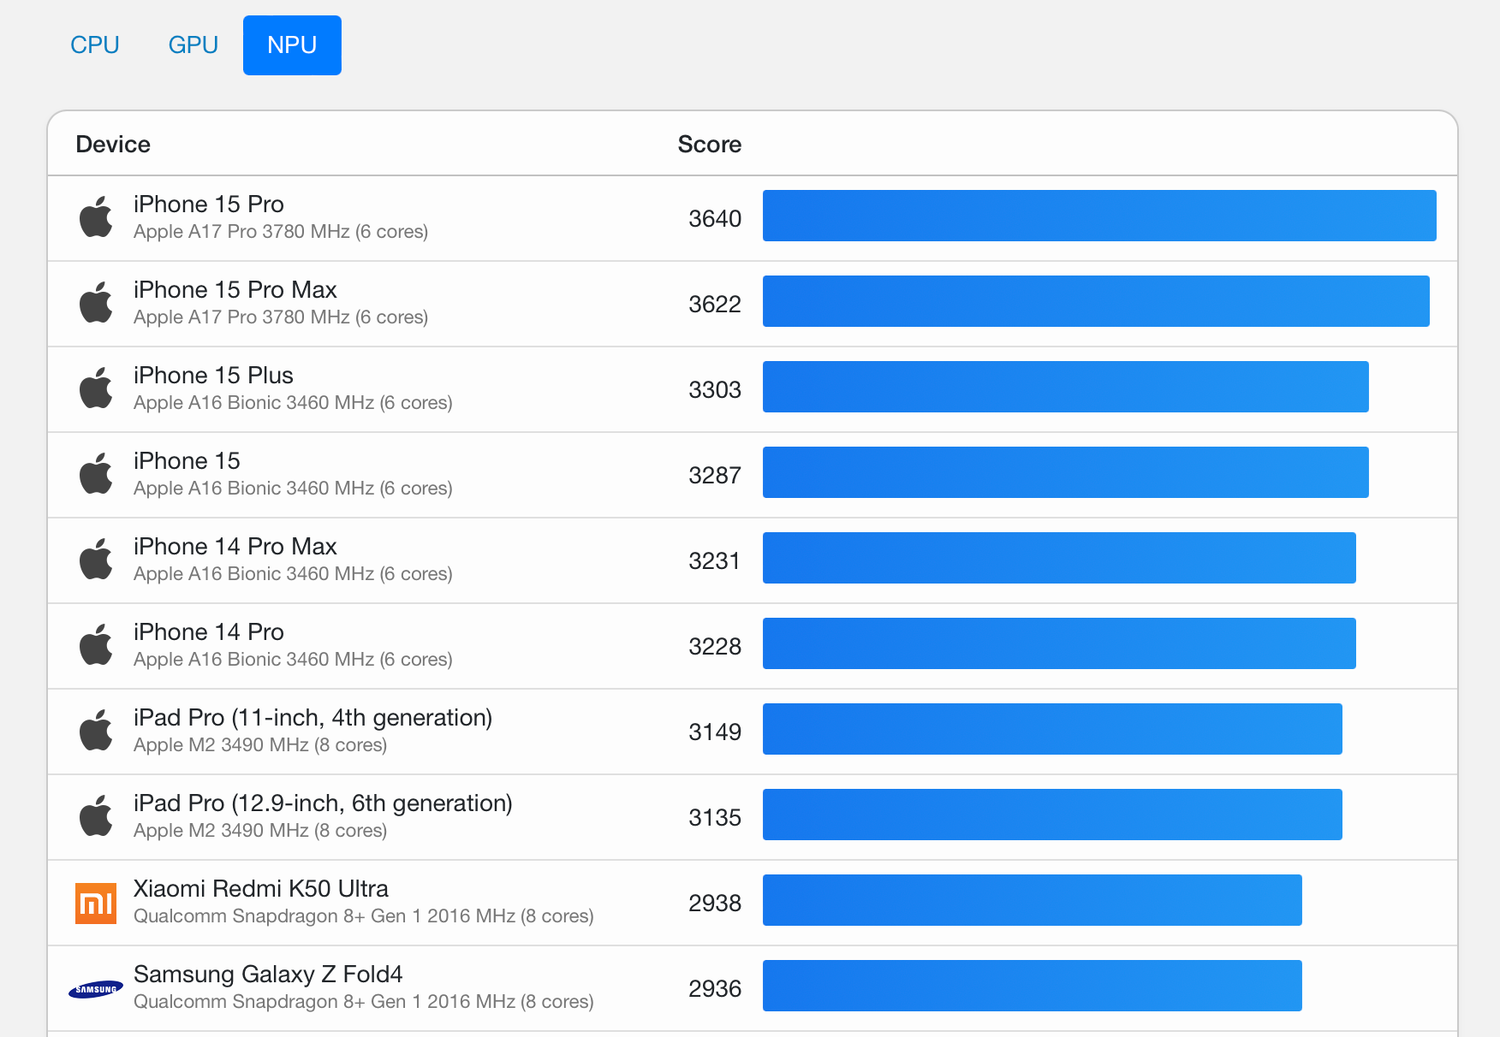Click the score value 3287
The image size is (1500, 1037).
click(714, 475)
